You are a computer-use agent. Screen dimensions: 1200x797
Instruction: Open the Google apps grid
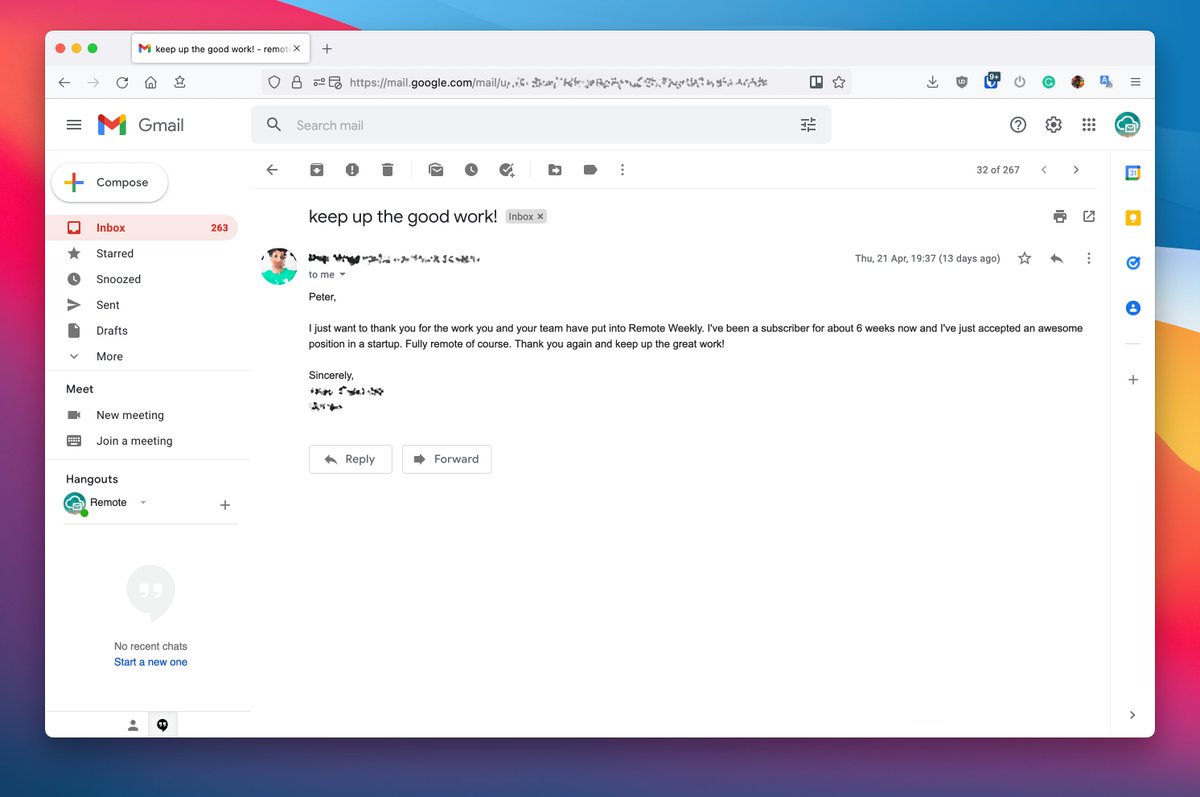coord(1089,125)
